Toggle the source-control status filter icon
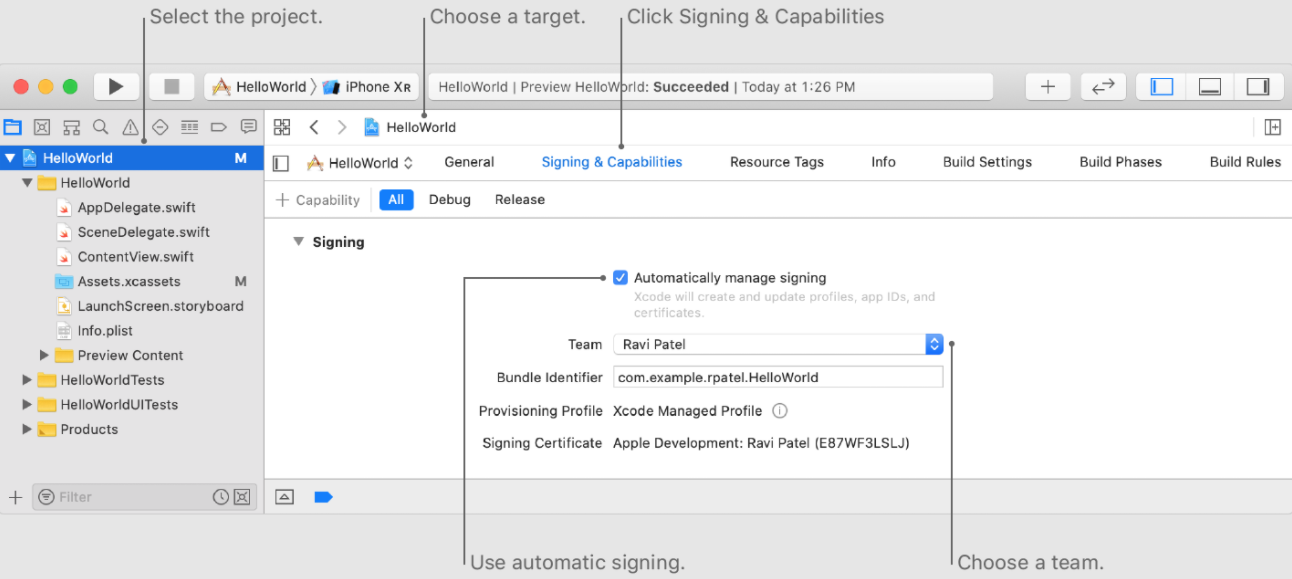 (242, 497)
